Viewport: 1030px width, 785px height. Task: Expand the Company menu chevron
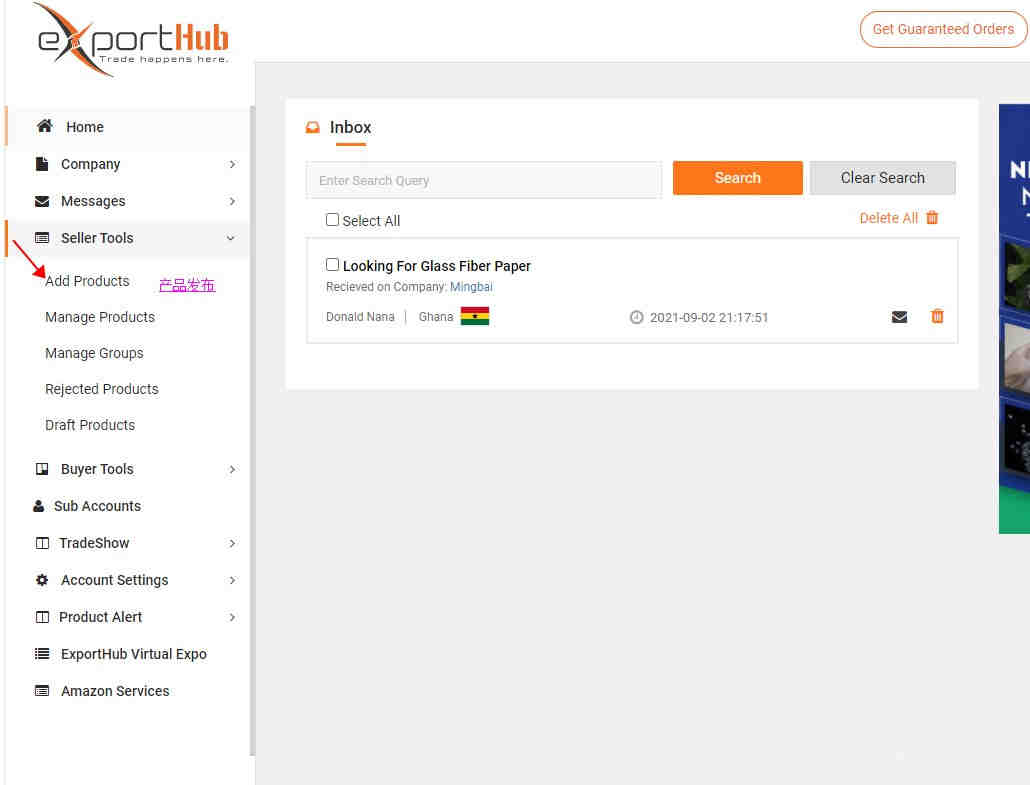232,164
